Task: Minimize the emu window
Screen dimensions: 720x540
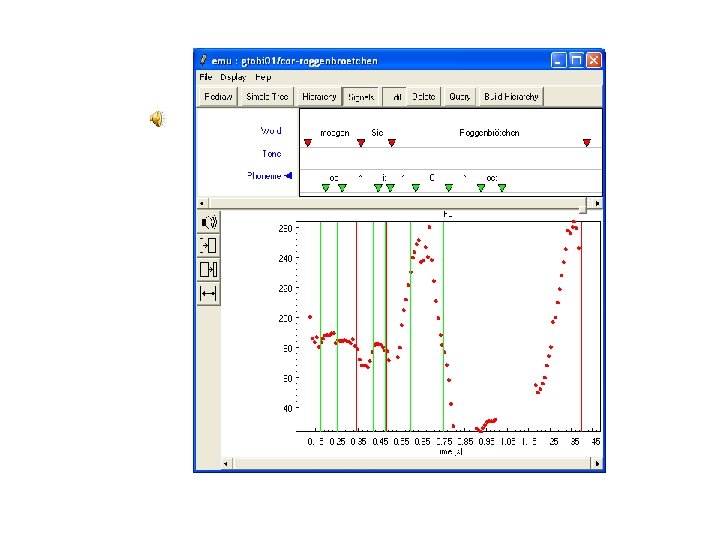Action: click(x=558, y=60)
